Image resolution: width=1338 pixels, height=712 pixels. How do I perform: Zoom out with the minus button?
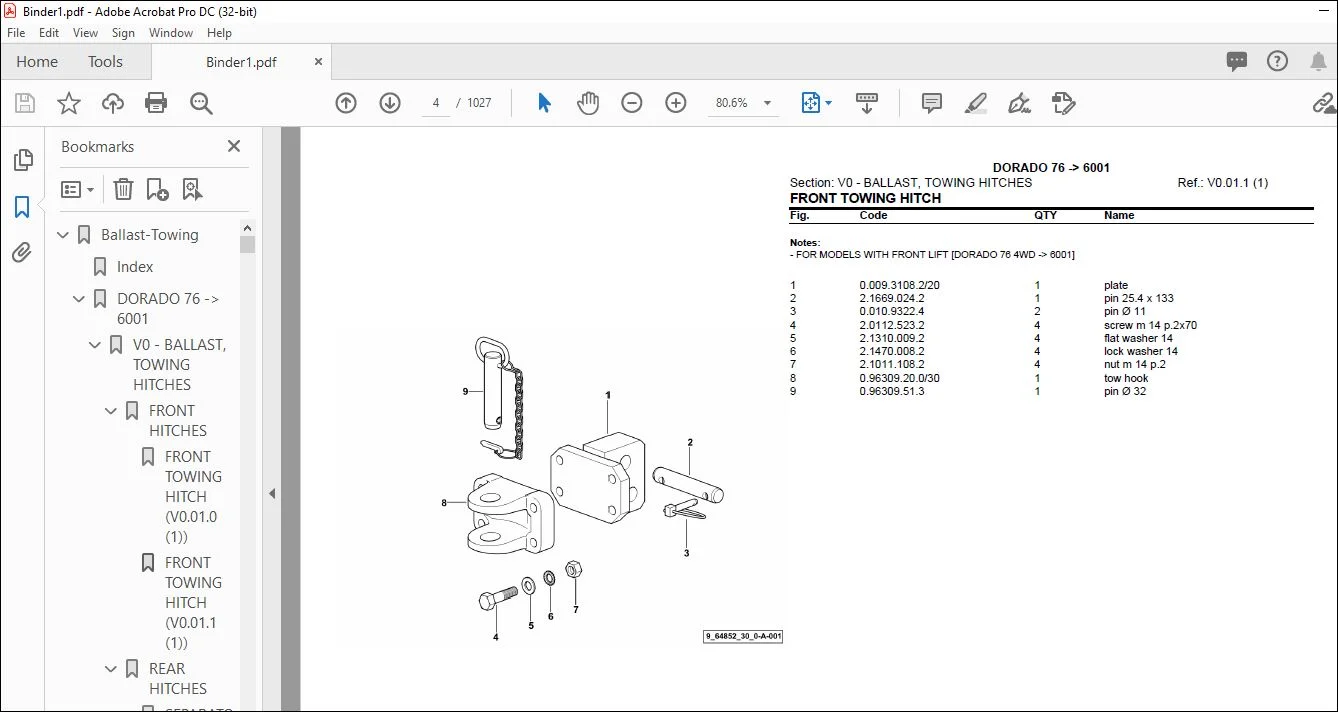[632, 103]
